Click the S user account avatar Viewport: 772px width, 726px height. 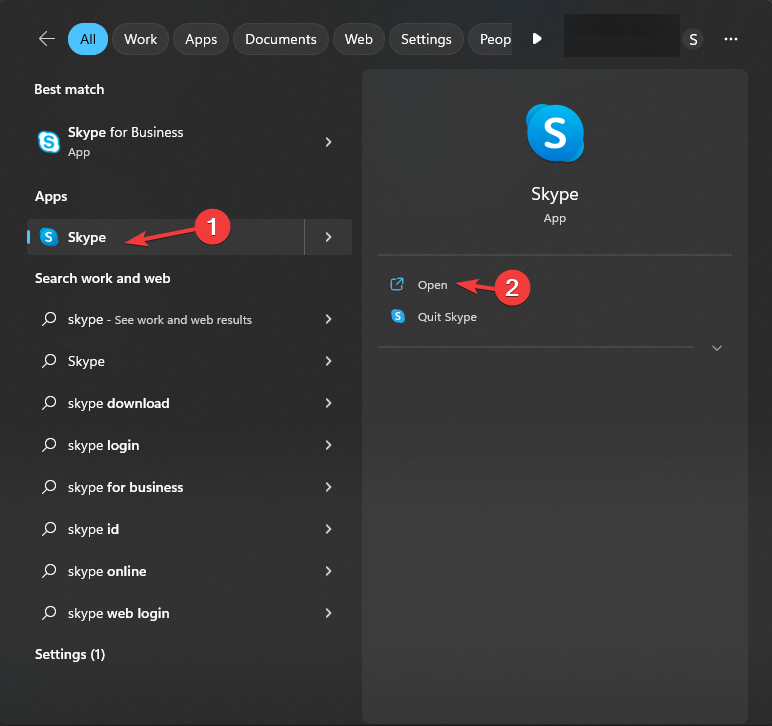pos(693,39)
